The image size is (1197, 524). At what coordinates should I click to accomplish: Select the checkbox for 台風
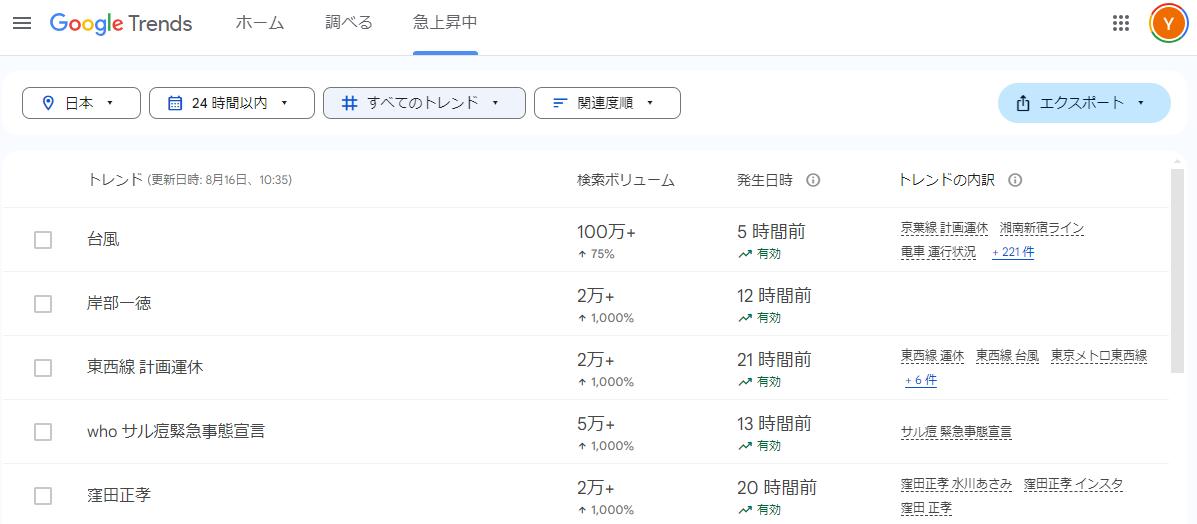coord(43,240)
